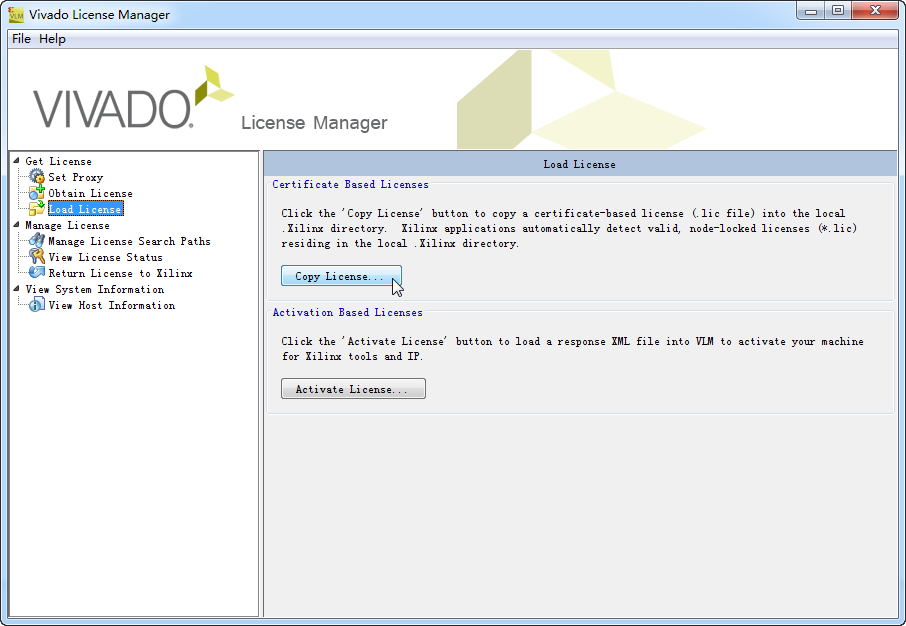Viewport: 906px width, 626px height.
Task: Select Obtain License in the tree
Action: coord(90,193)
